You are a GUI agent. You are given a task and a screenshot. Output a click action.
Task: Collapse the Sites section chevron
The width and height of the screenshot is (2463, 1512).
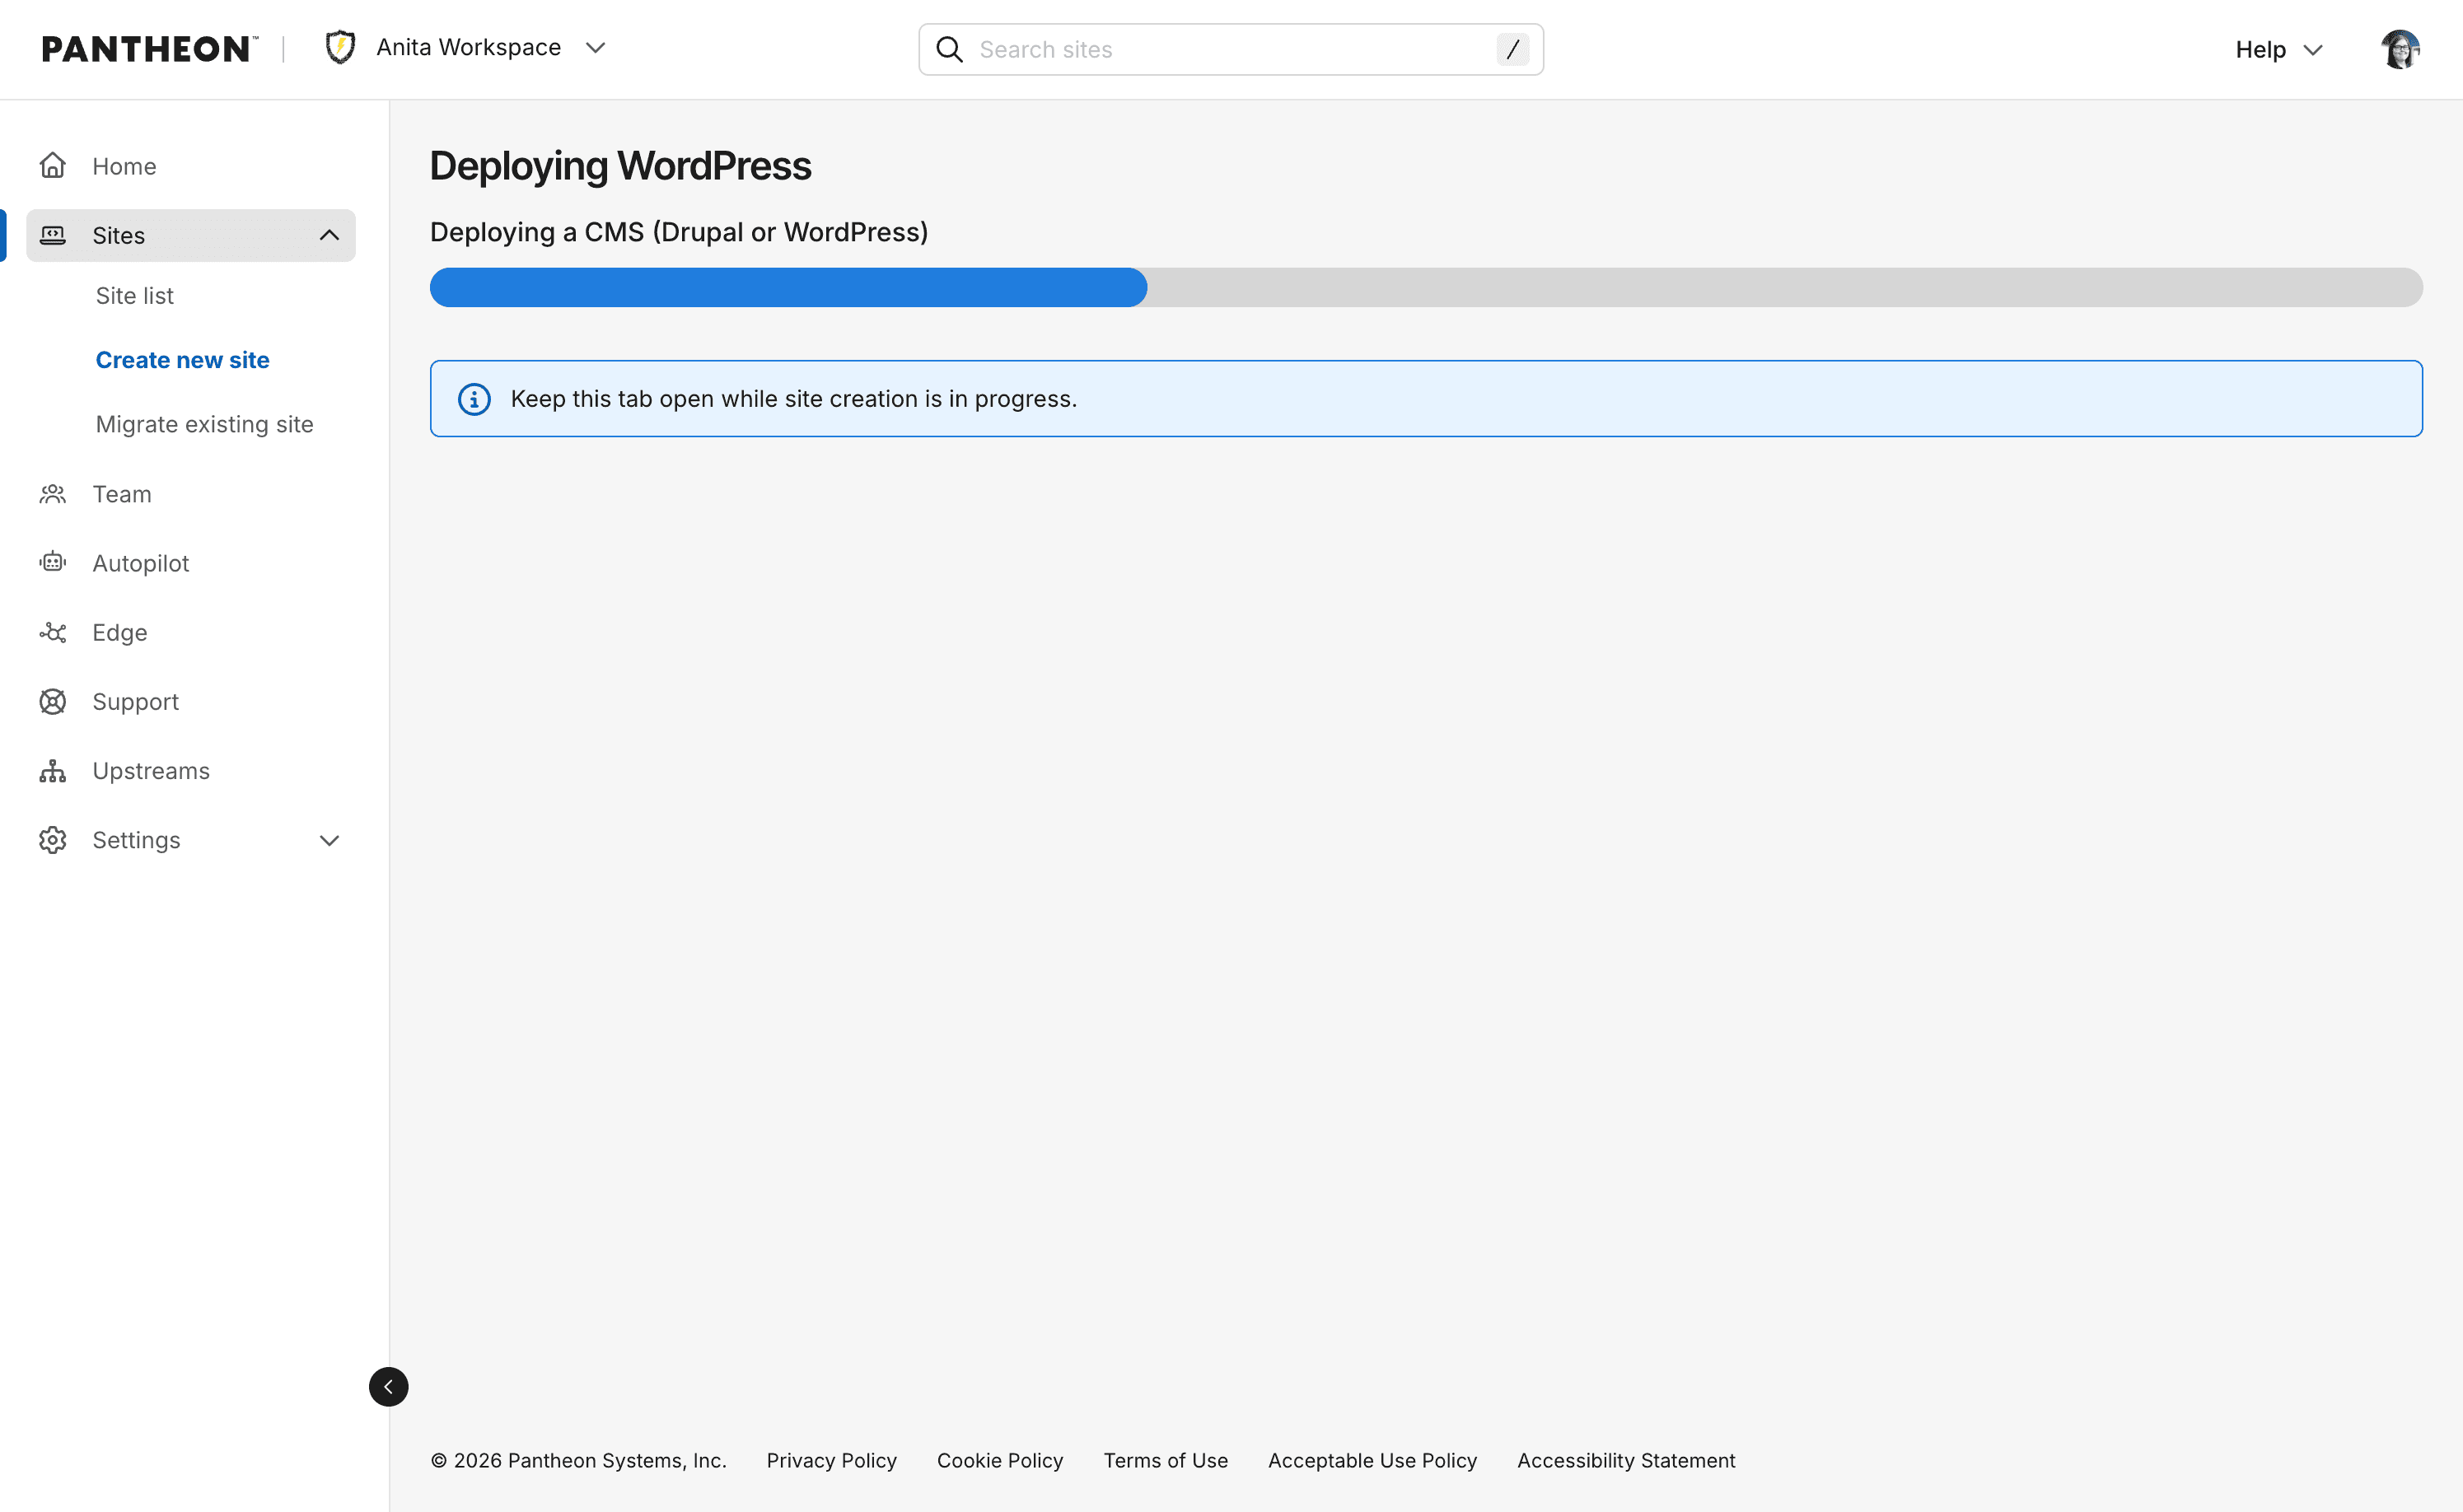(x=329, y=236)
